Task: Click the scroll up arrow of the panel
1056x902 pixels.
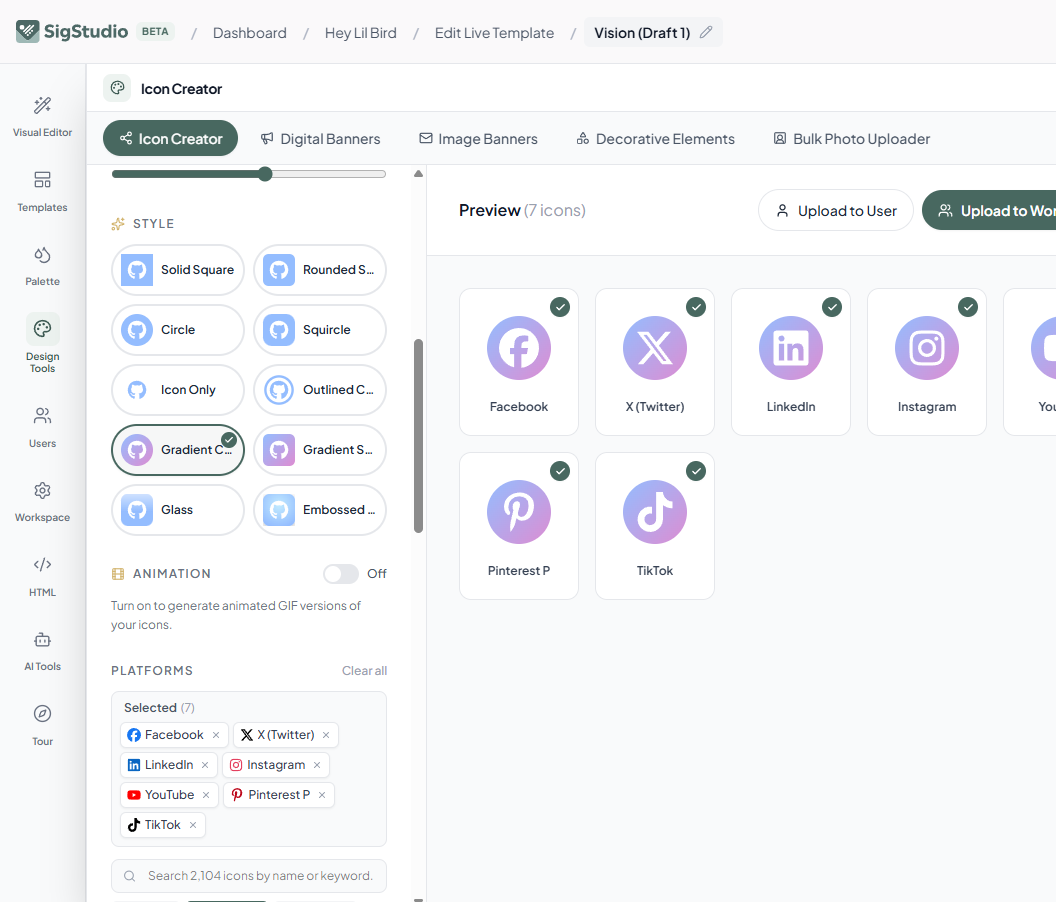Action: [x=418, y=174]
